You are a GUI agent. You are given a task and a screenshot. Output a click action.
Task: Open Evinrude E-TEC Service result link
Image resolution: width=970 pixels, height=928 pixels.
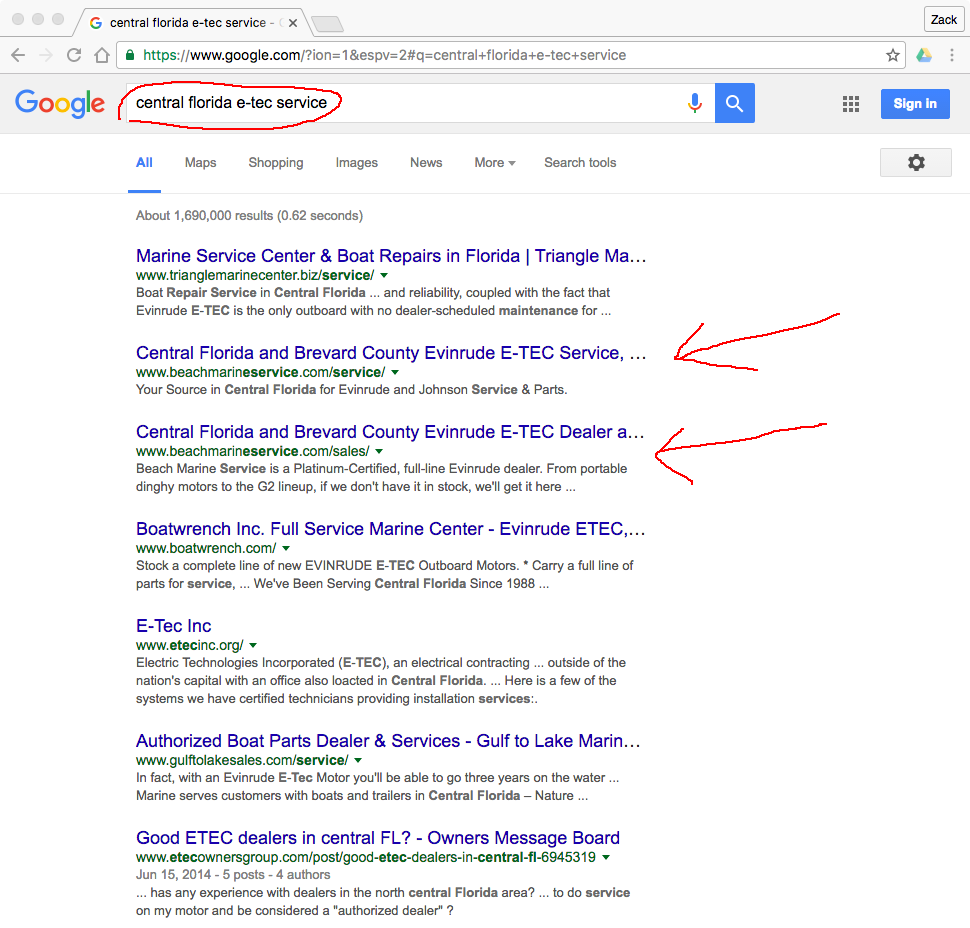(391, 353)
